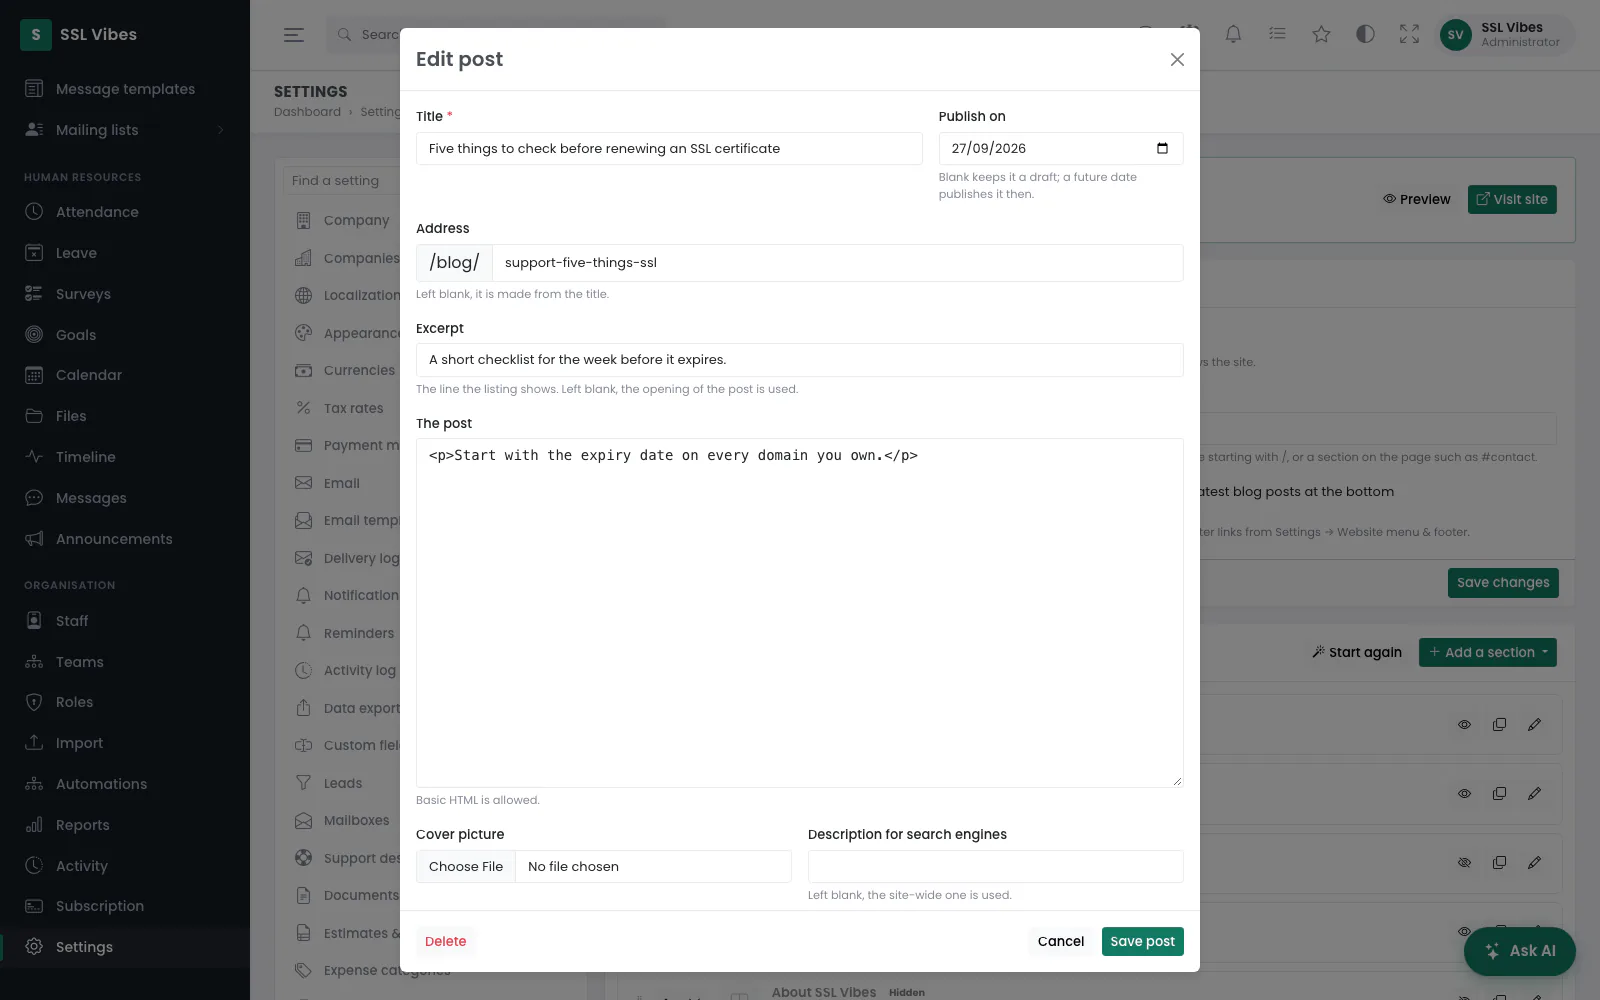
Task: Click the duplicate icon on first section row
Action: (1499, 724)
